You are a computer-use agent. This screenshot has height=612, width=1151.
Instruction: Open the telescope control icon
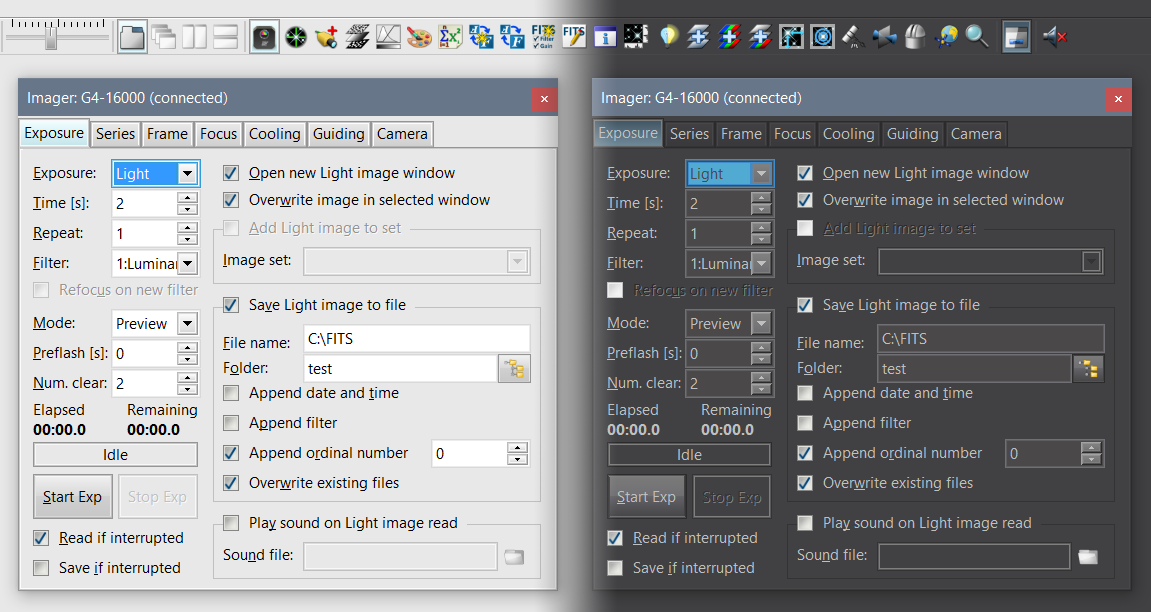coord(852,38)
